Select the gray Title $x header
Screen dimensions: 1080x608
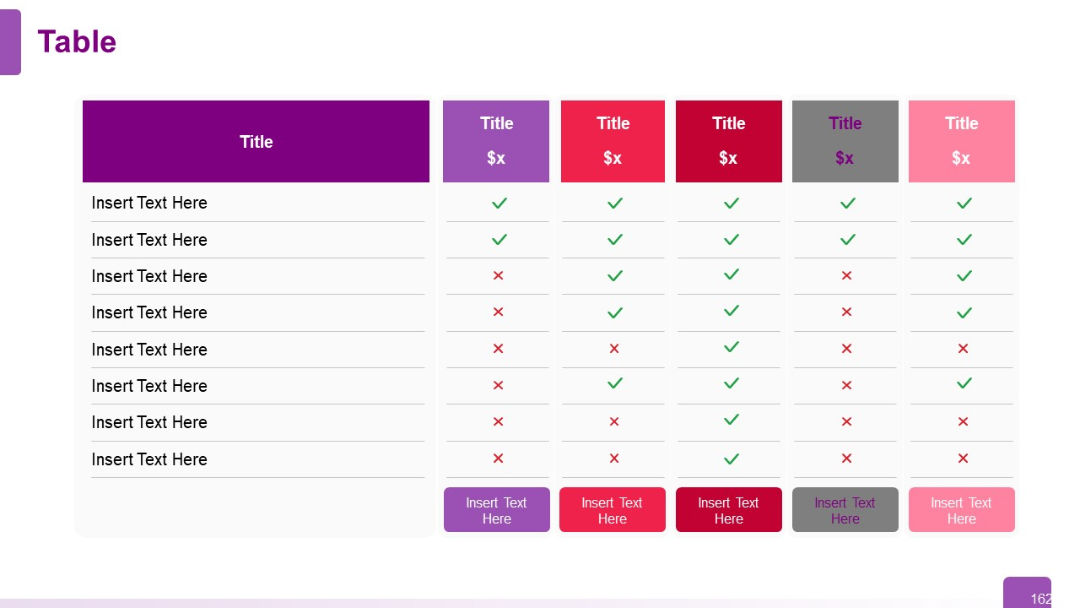coord(845,141)
